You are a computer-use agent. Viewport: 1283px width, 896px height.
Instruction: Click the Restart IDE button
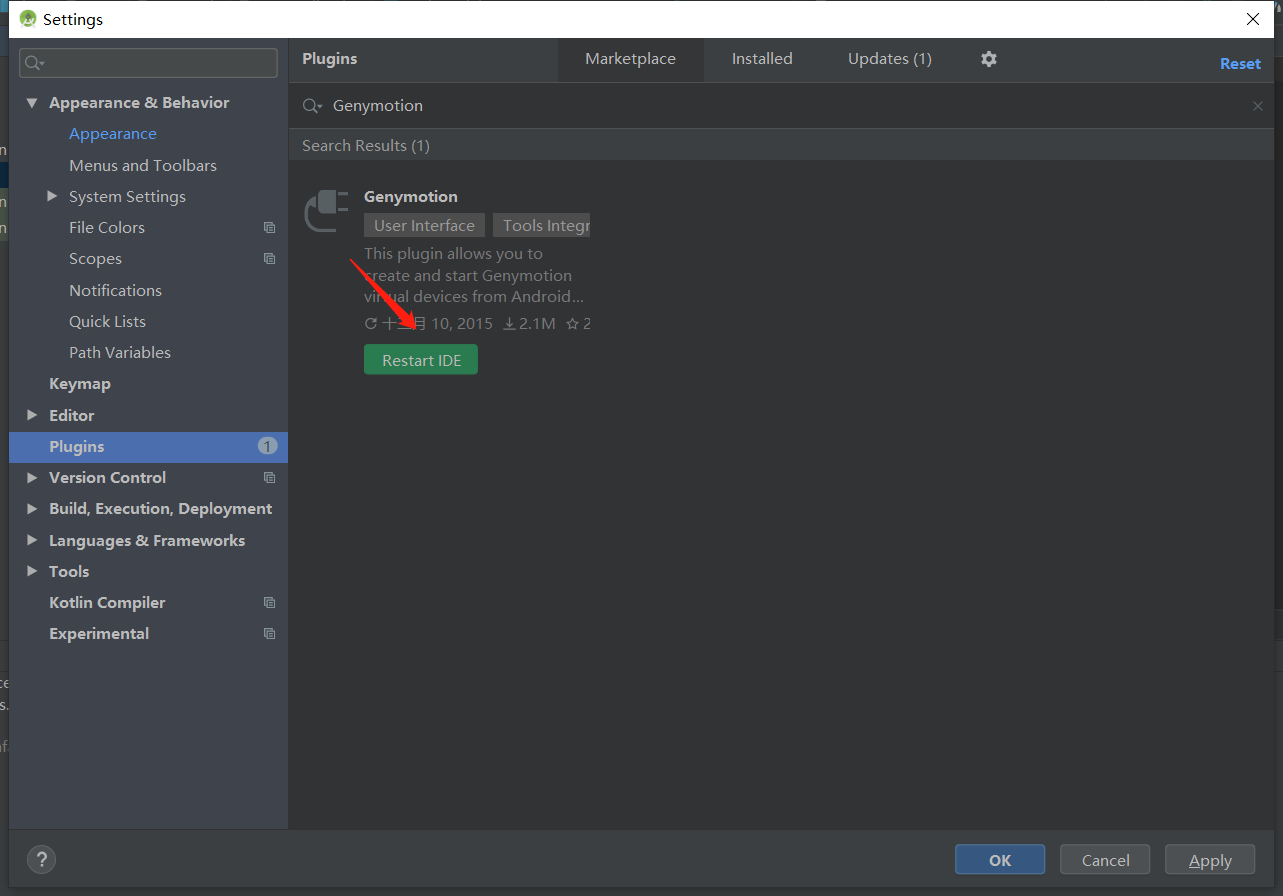click(x=420, y=359)
